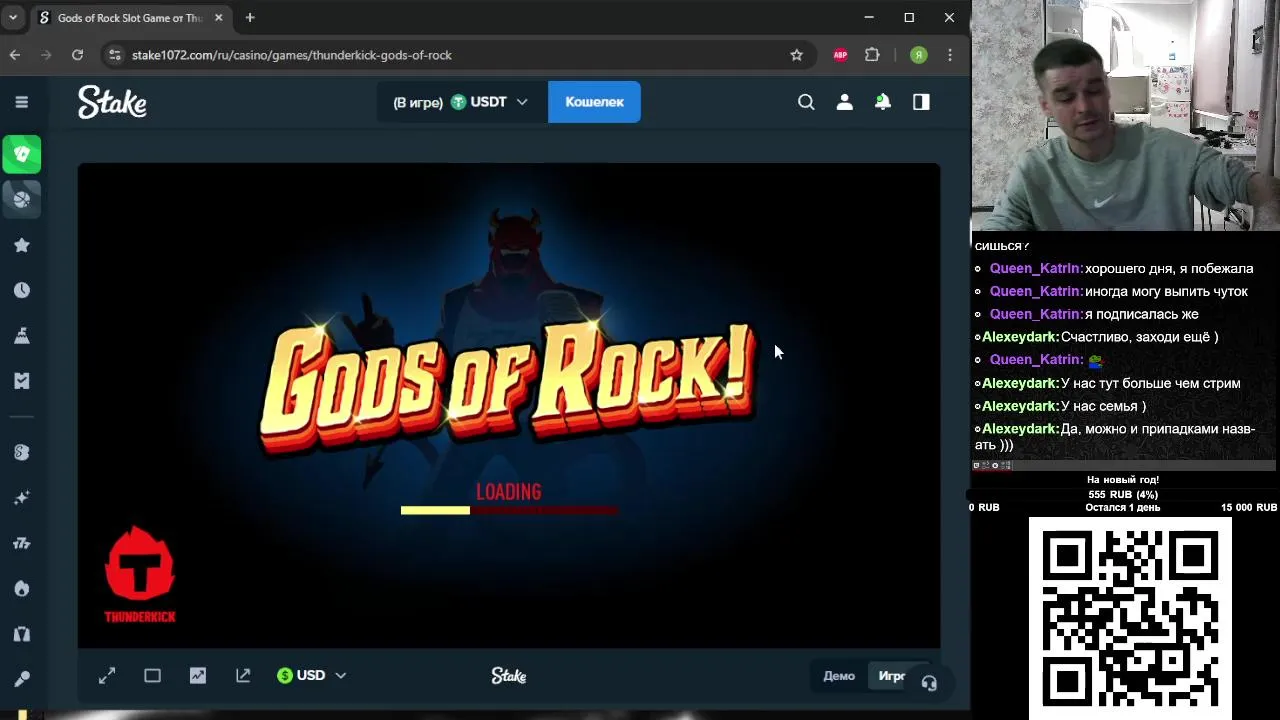Click the 'Остался 1 день' text
Viewport: 1280px width, 720px height.
(1123, 508)
